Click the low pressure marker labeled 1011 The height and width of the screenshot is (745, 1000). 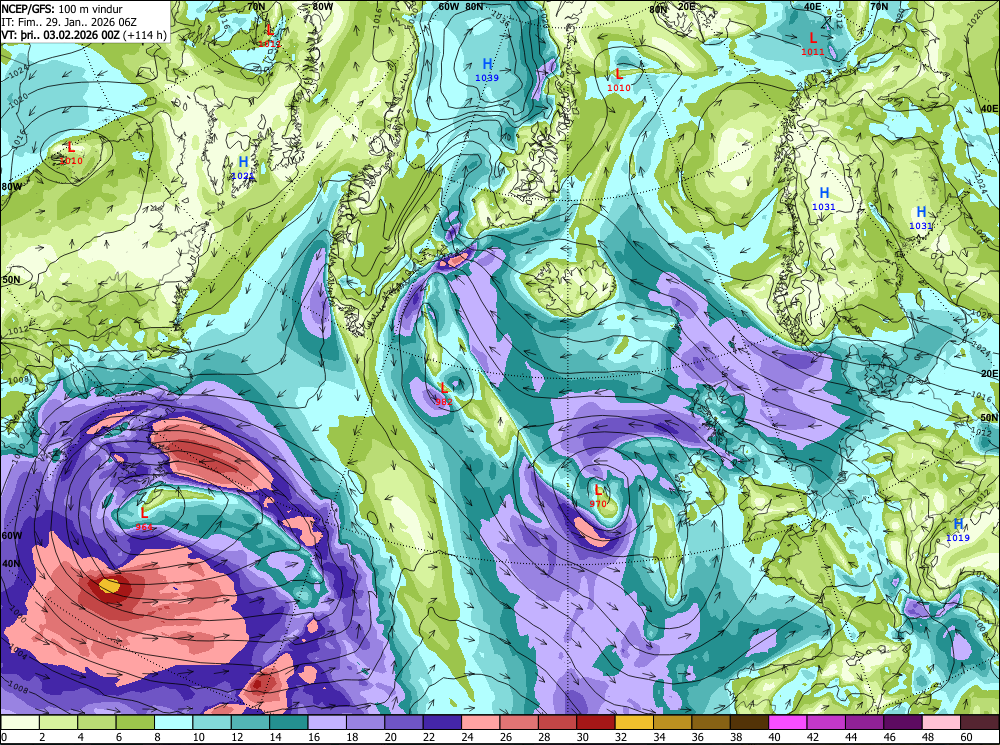coord(813,43)
